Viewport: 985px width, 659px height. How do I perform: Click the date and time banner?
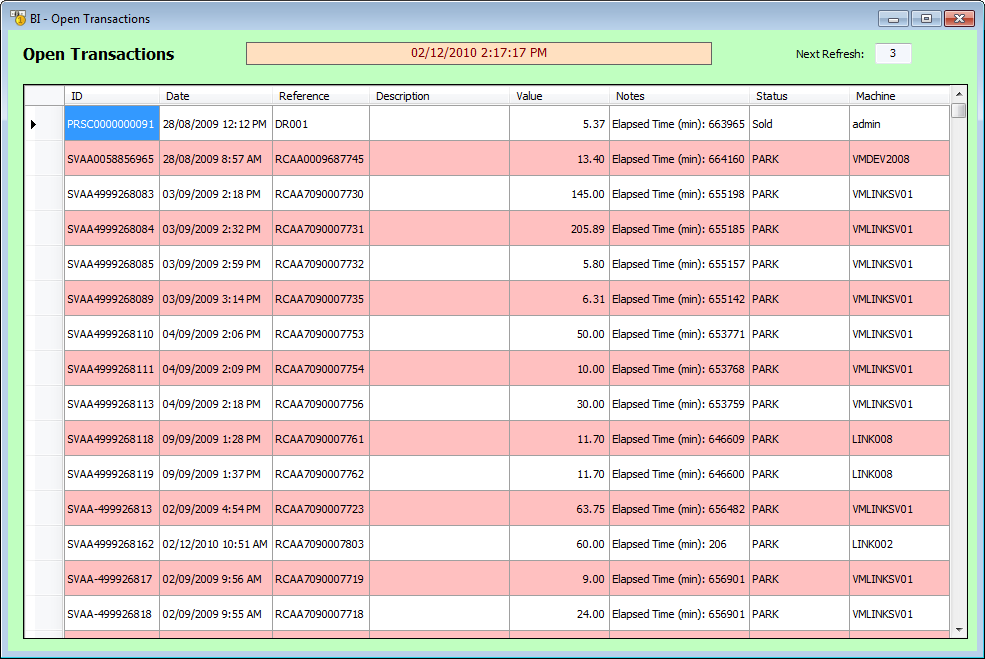(x=479, y=53)
